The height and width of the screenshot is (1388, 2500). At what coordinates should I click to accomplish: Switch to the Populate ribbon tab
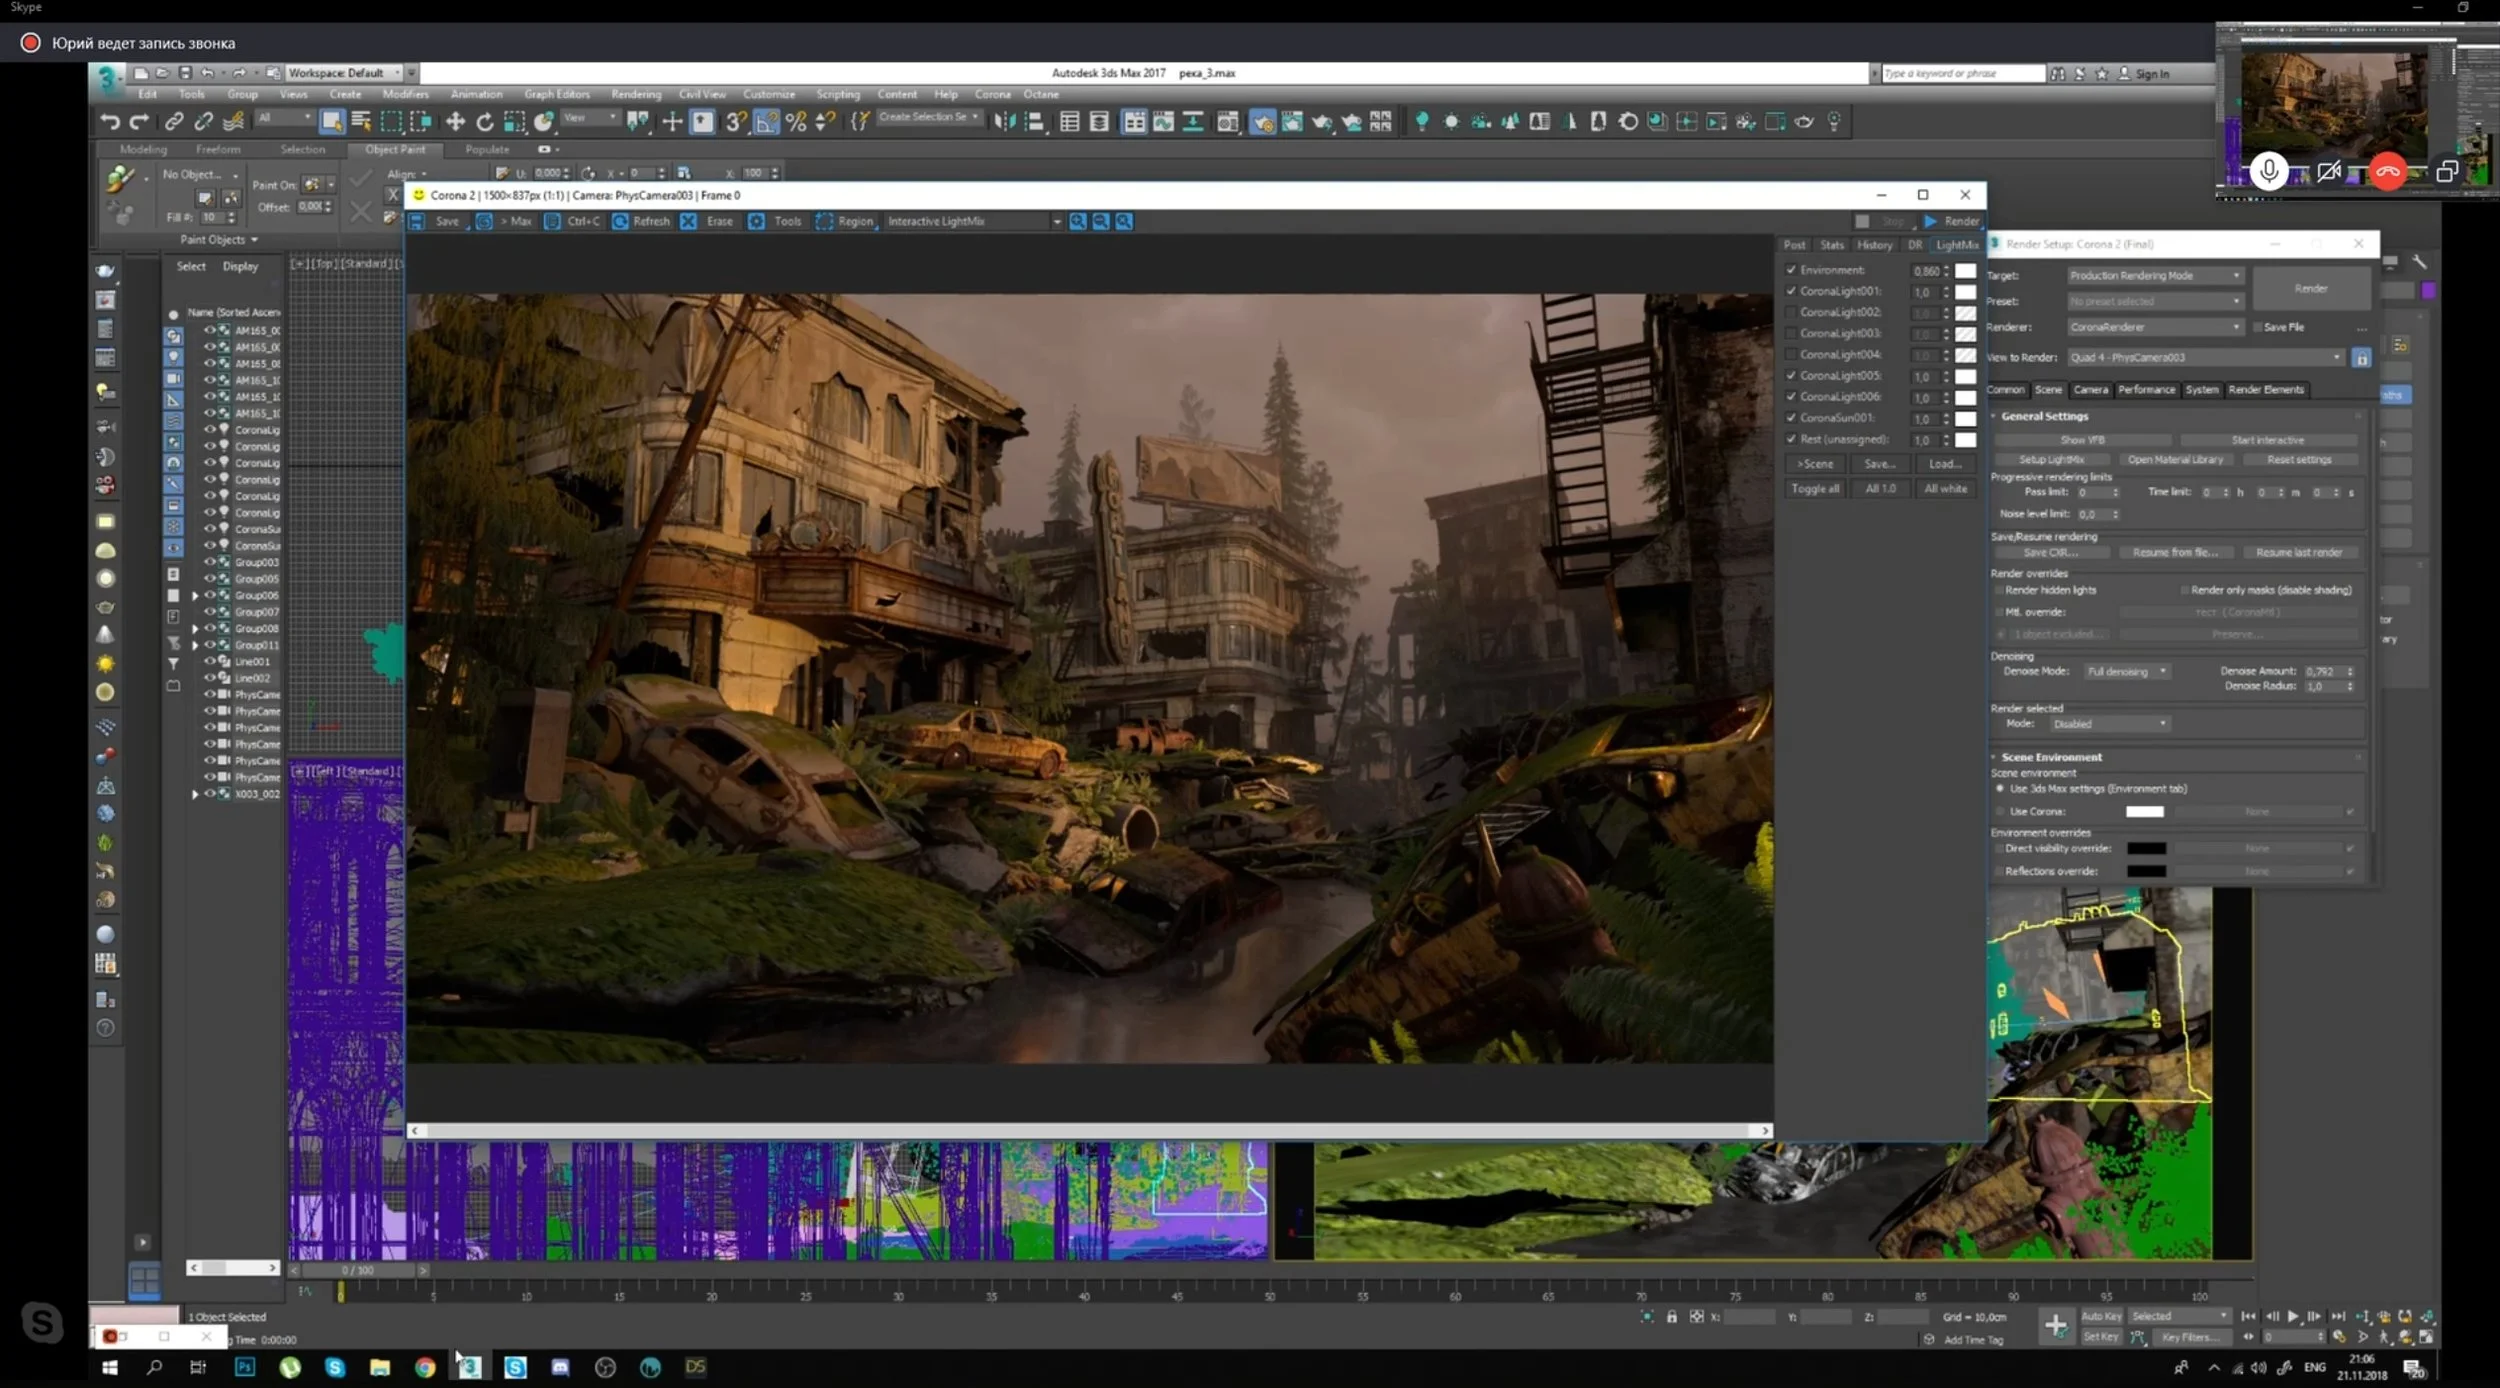tap(487, 149)
